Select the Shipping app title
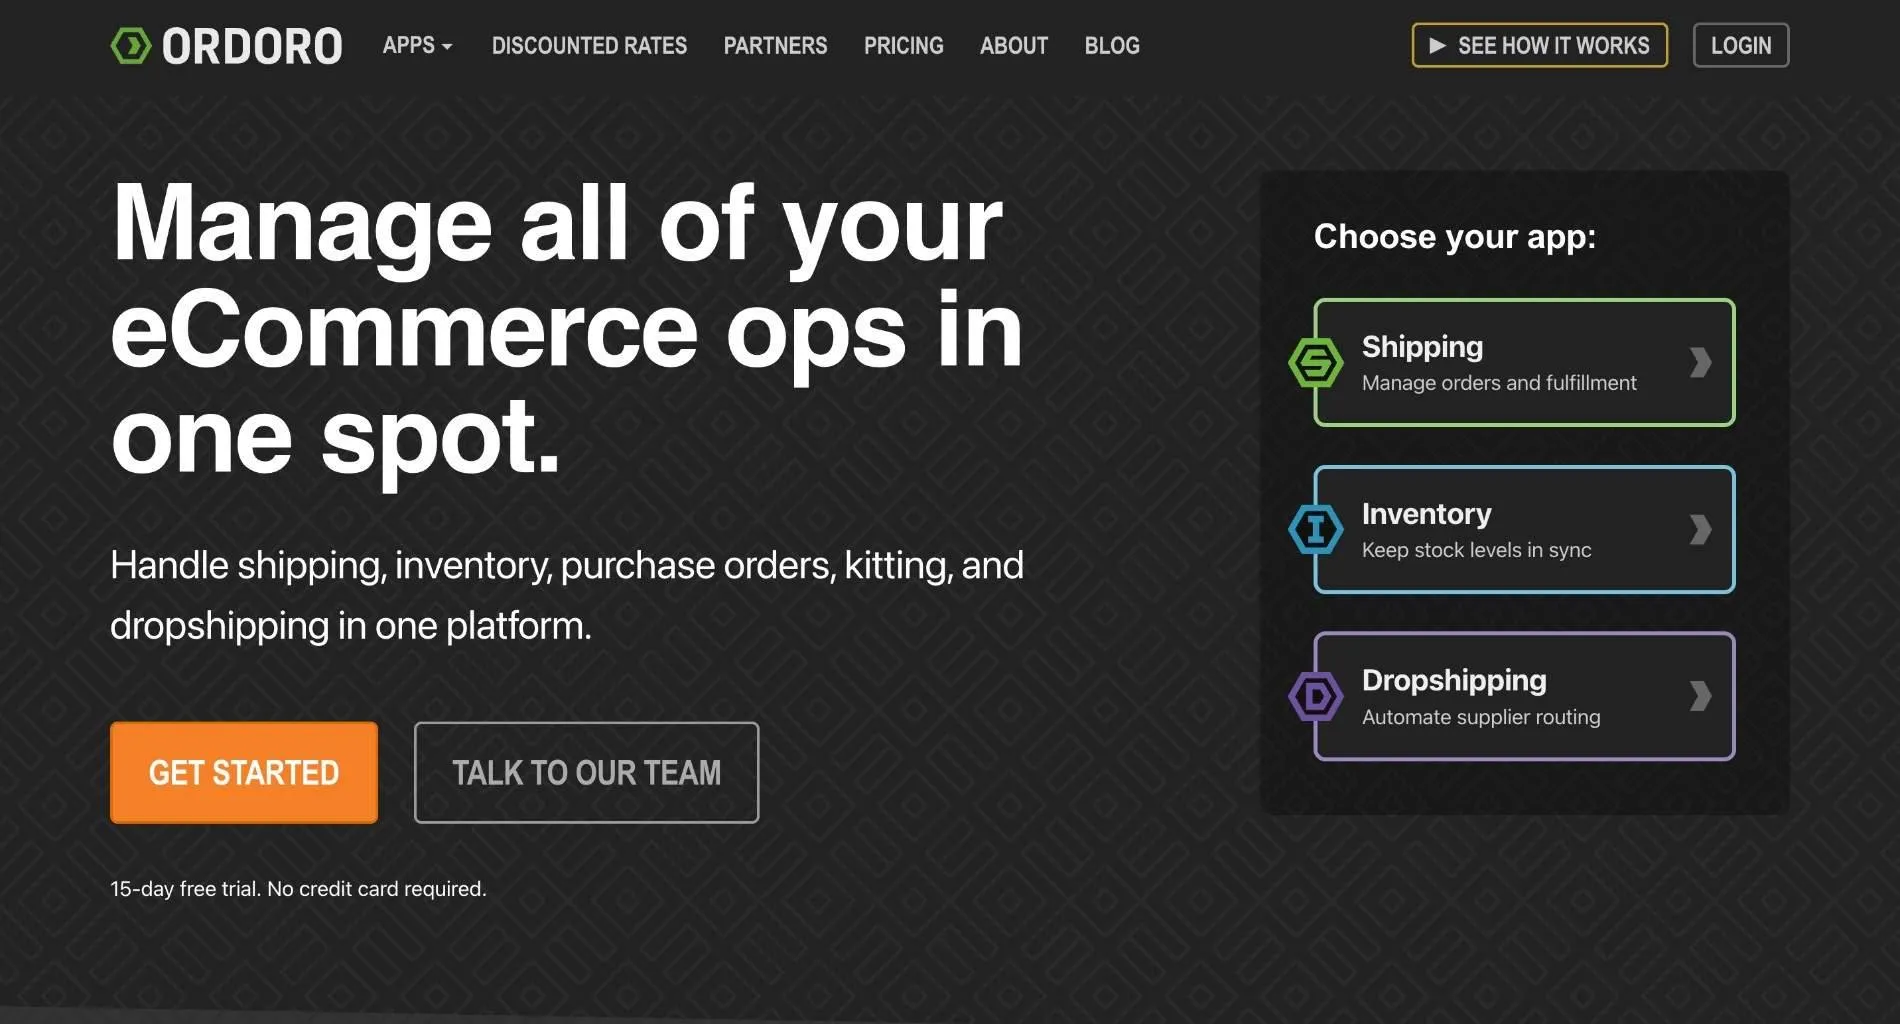 tap(1422, 346)
